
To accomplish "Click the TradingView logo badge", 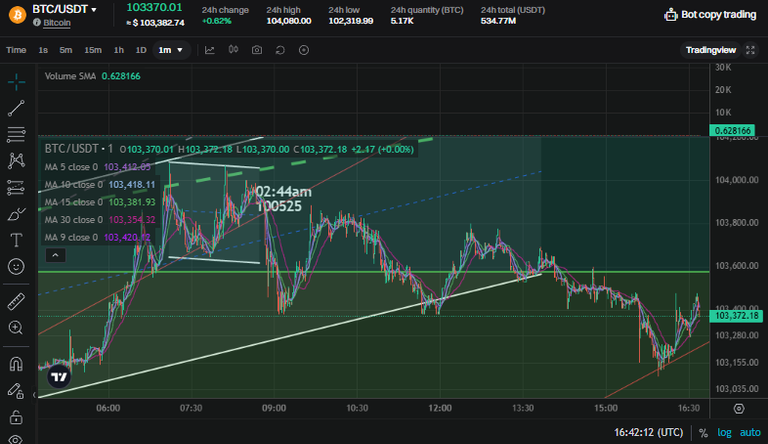I will click(59, 376).
